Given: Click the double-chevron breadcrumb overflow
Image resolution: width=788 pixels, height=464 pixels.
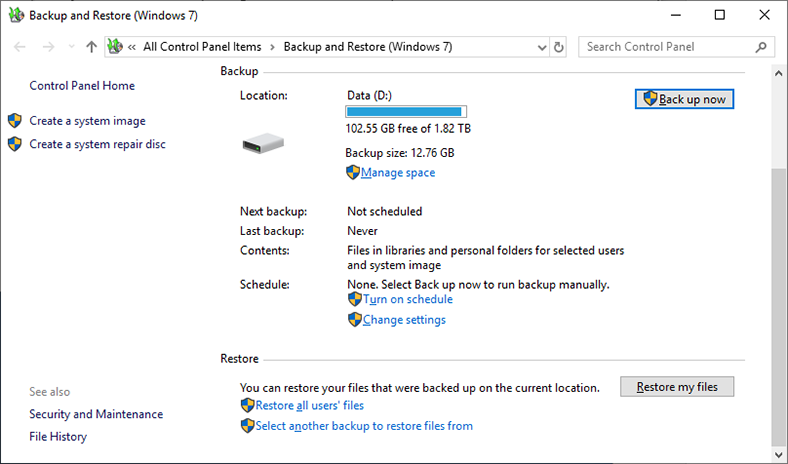Looking at the screenshot, I should tap(132, 47).
